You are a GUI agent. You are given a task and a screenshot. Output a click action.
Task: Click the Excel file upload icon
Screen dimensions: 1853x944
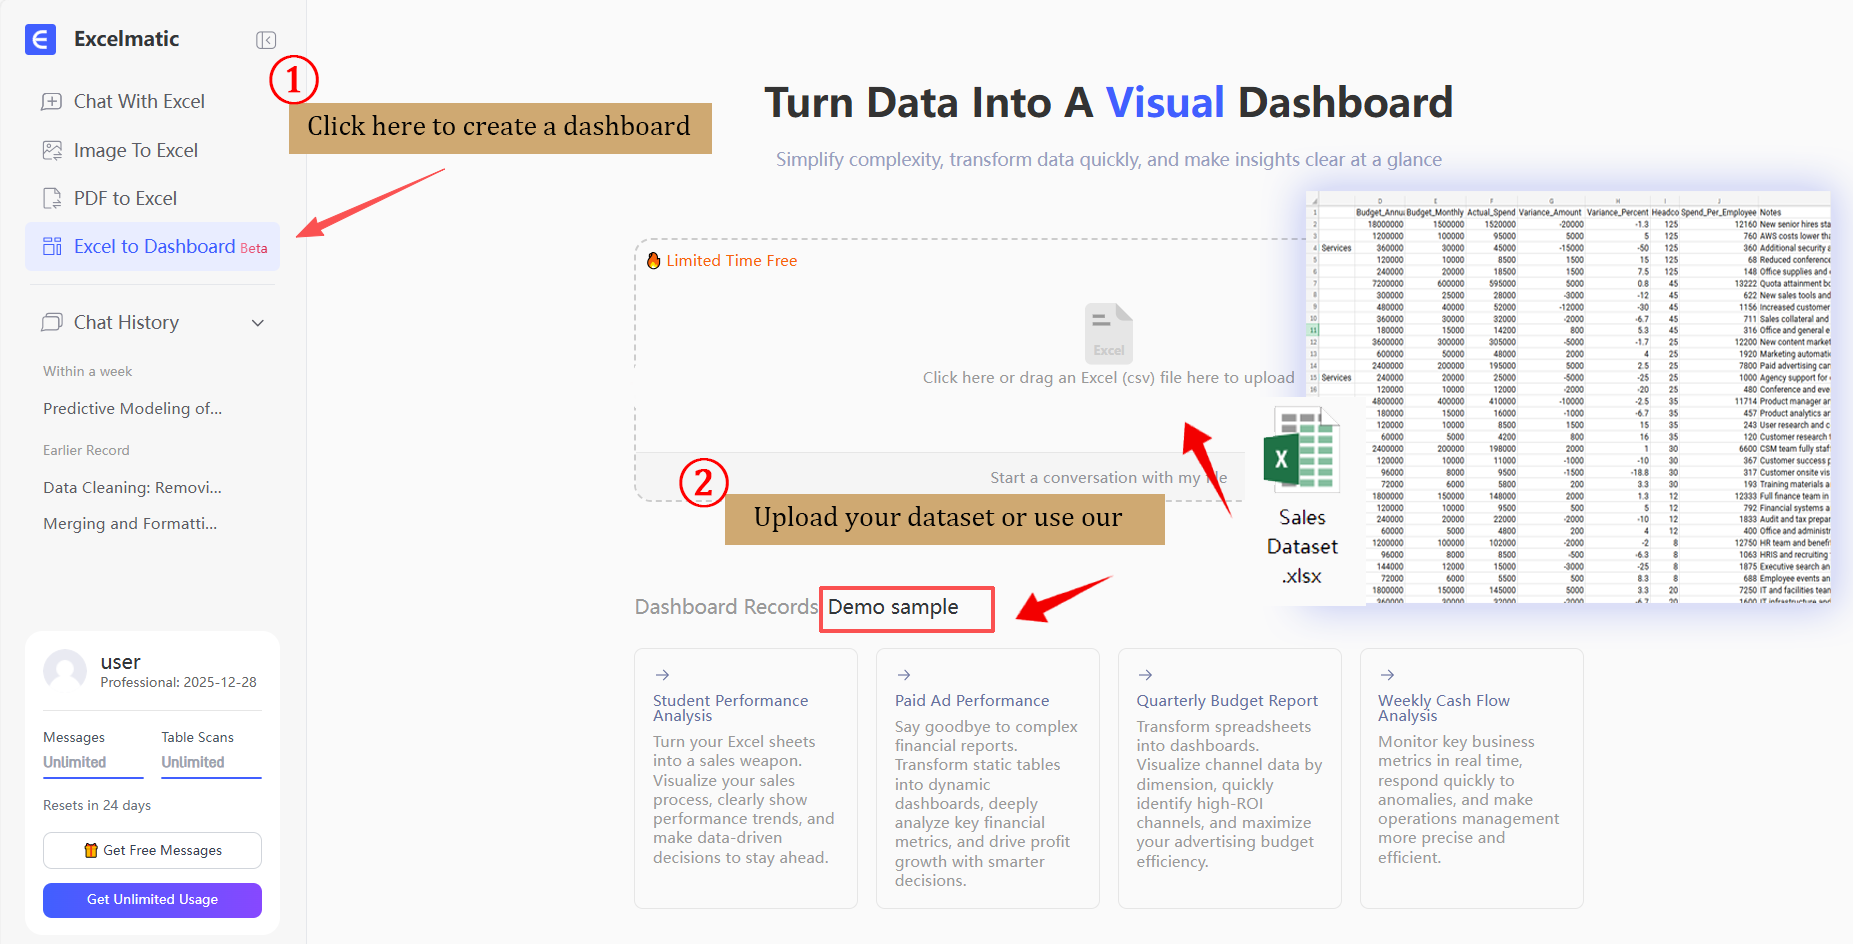tap(1108, 334)
